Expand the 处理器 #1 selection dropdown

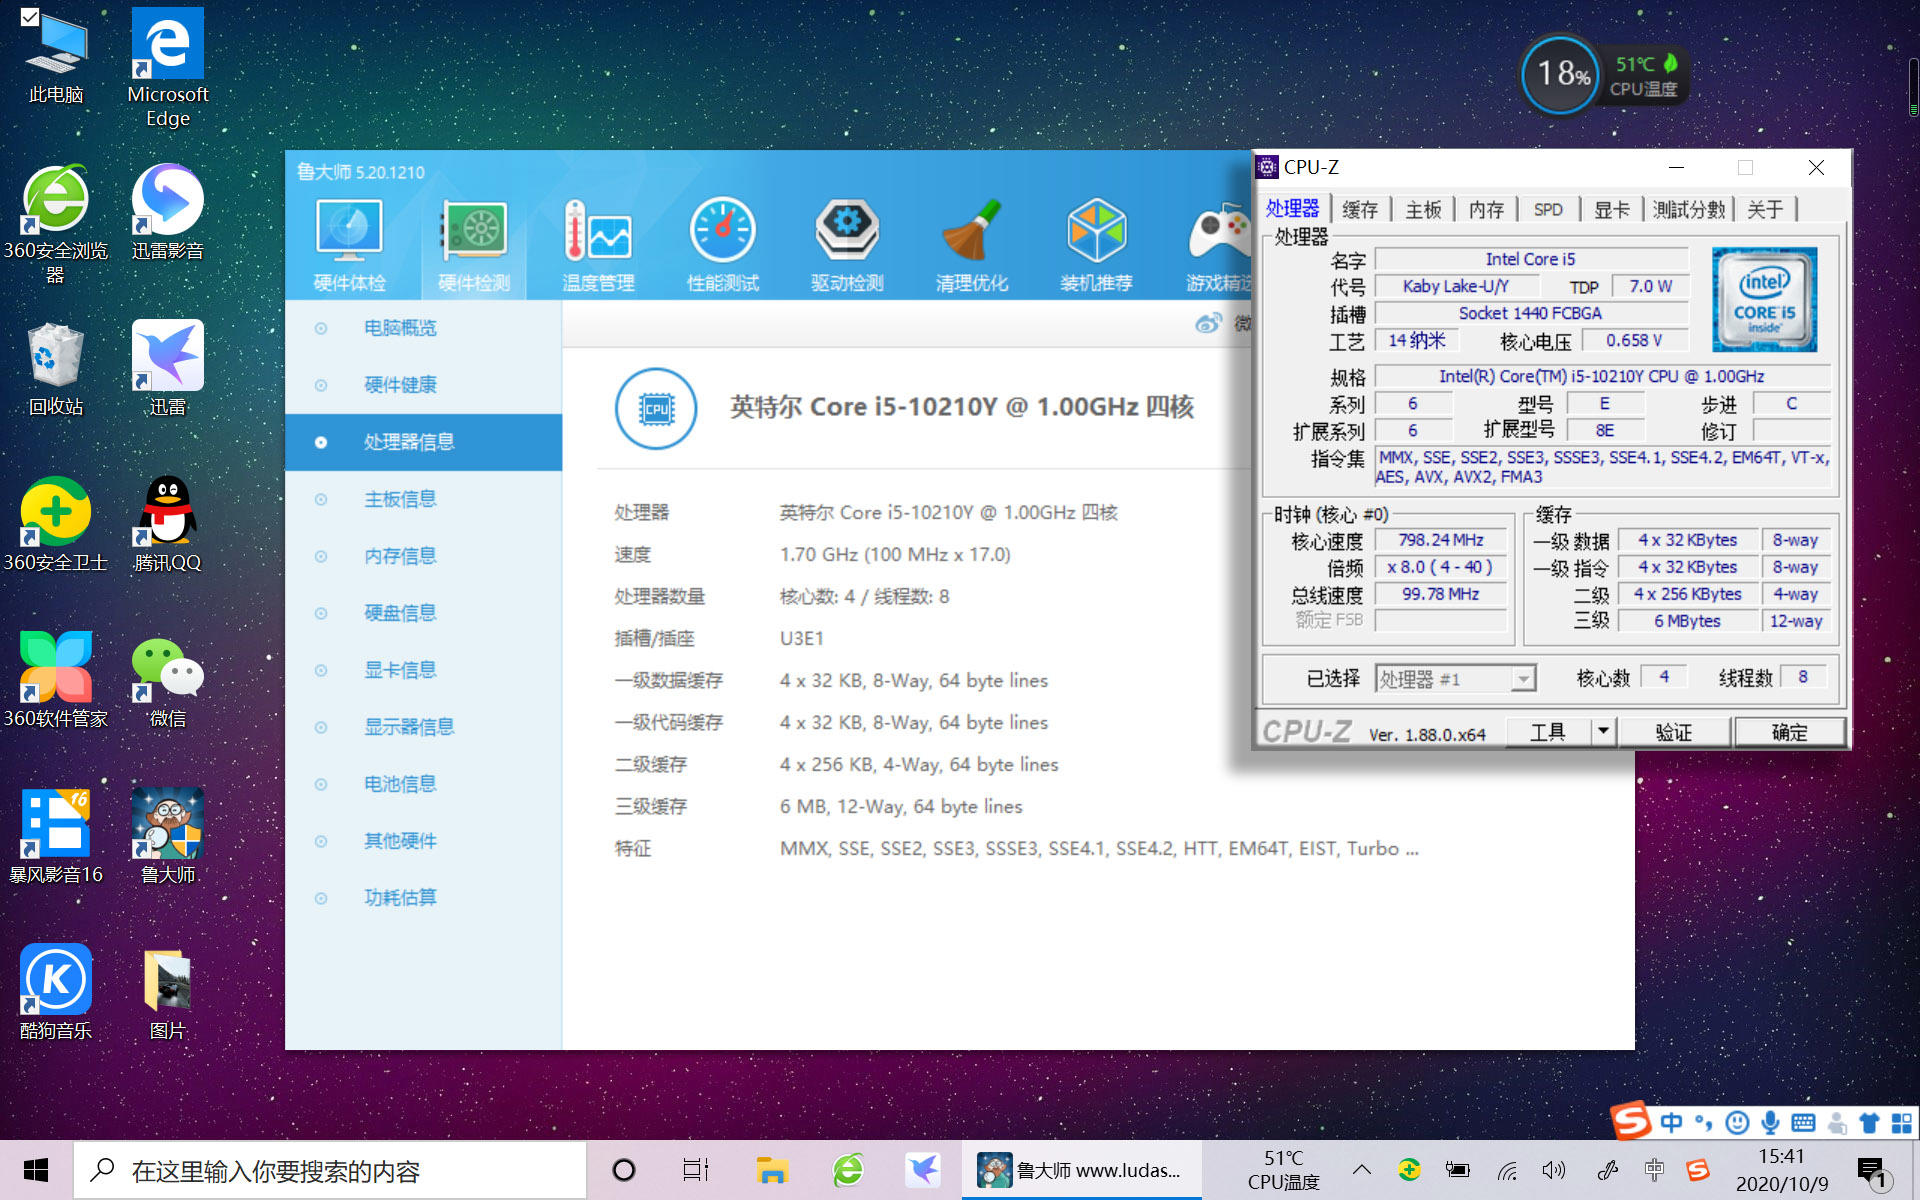click(x=1522, y=679)
